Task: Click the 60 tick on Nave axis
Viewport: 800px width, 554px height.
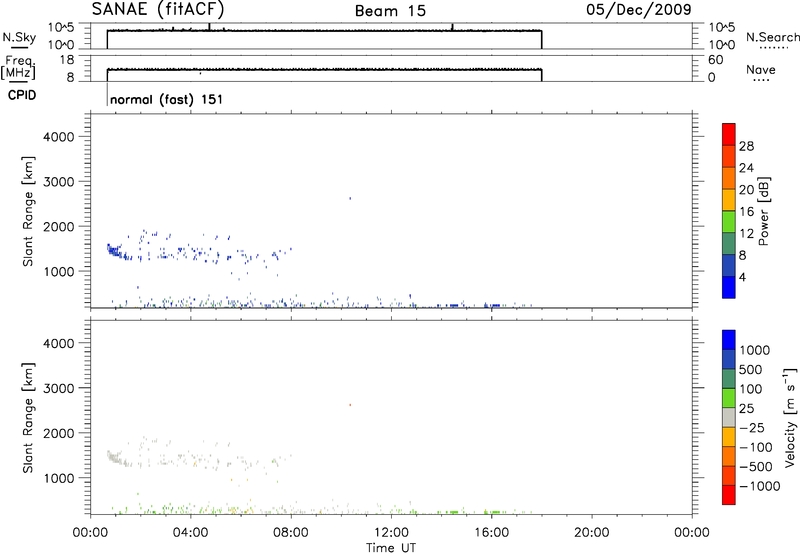Action: click(715, 60)
